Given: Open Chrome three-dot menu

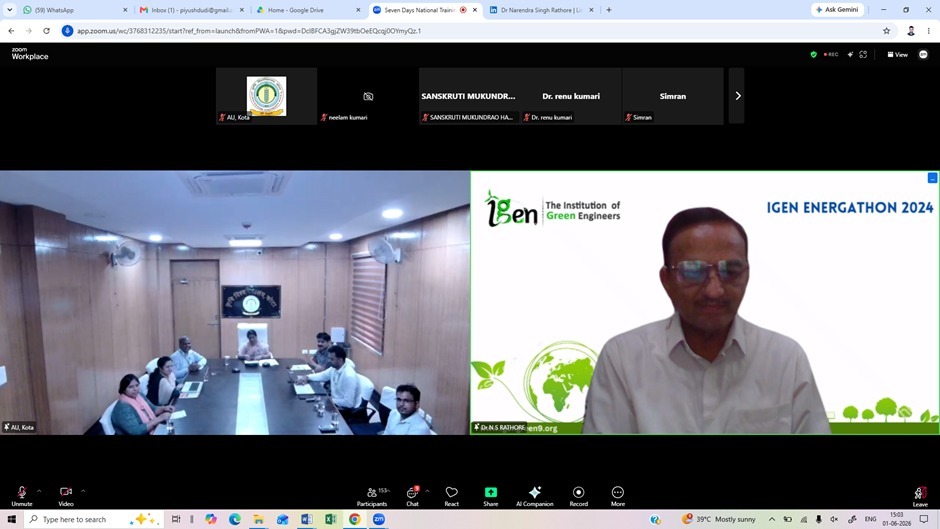Looking at the screenshot, I should [929, 31].
